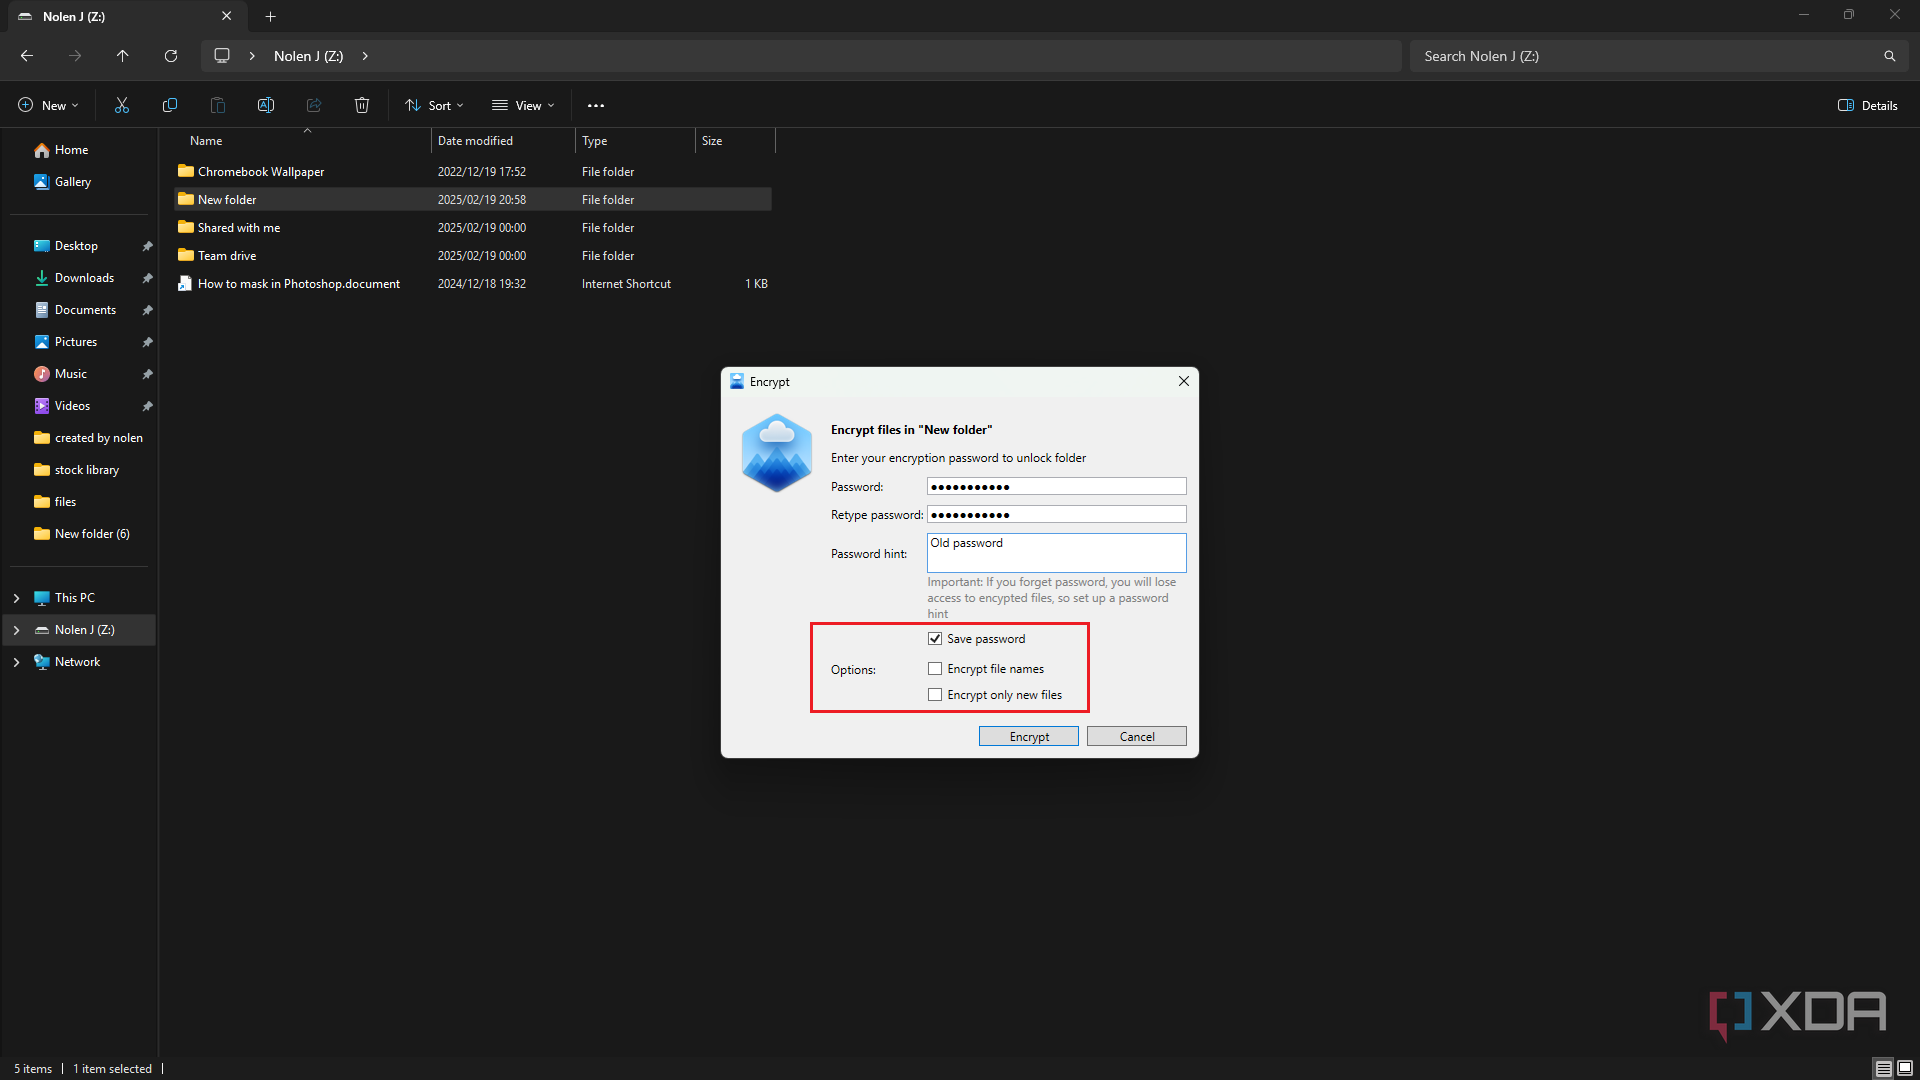The image size is (1920, 1080).
Task: Uncheck the Save password checkbox
Action: click(935, 638)
